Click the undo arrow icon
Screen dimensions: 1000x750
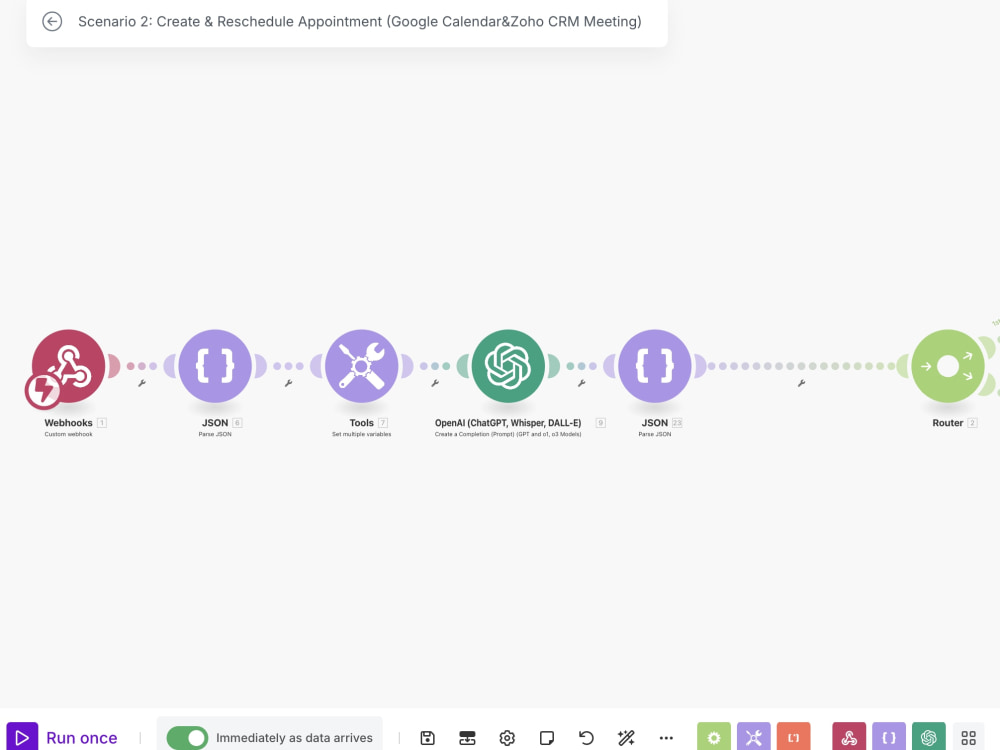pos(586,738)
